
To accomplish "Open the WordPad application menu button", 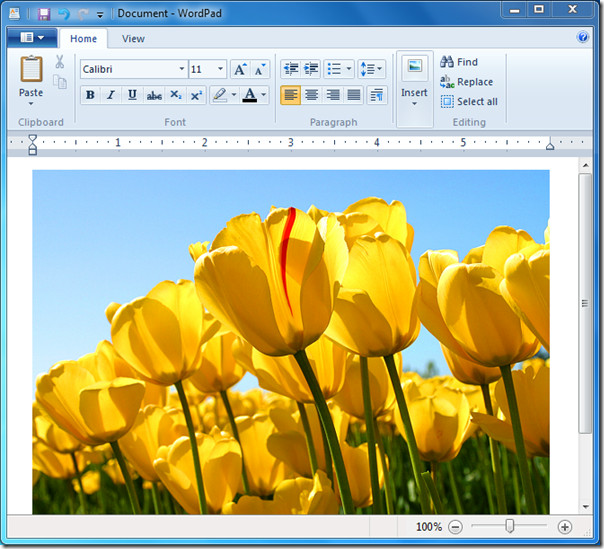I will 31,38.
